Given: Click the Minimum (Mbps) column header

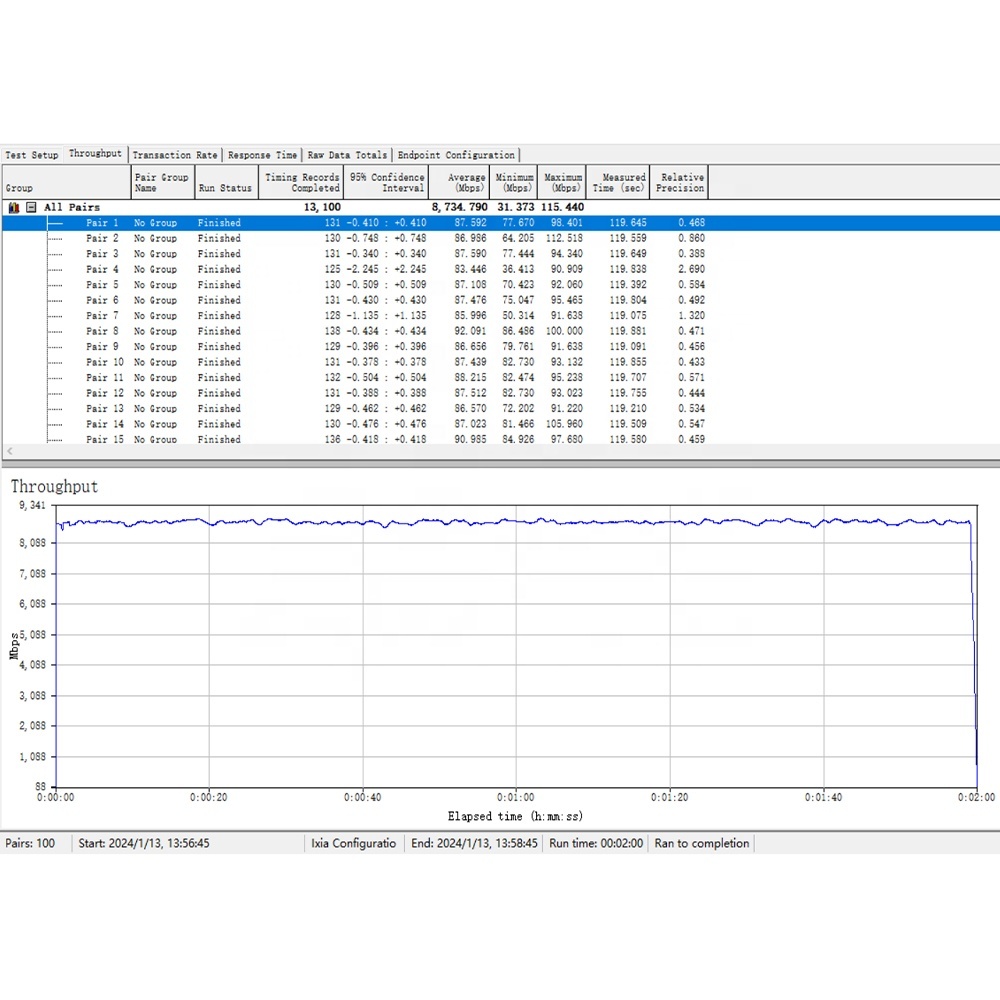Looking at the screenshot, I should (513, 182).
